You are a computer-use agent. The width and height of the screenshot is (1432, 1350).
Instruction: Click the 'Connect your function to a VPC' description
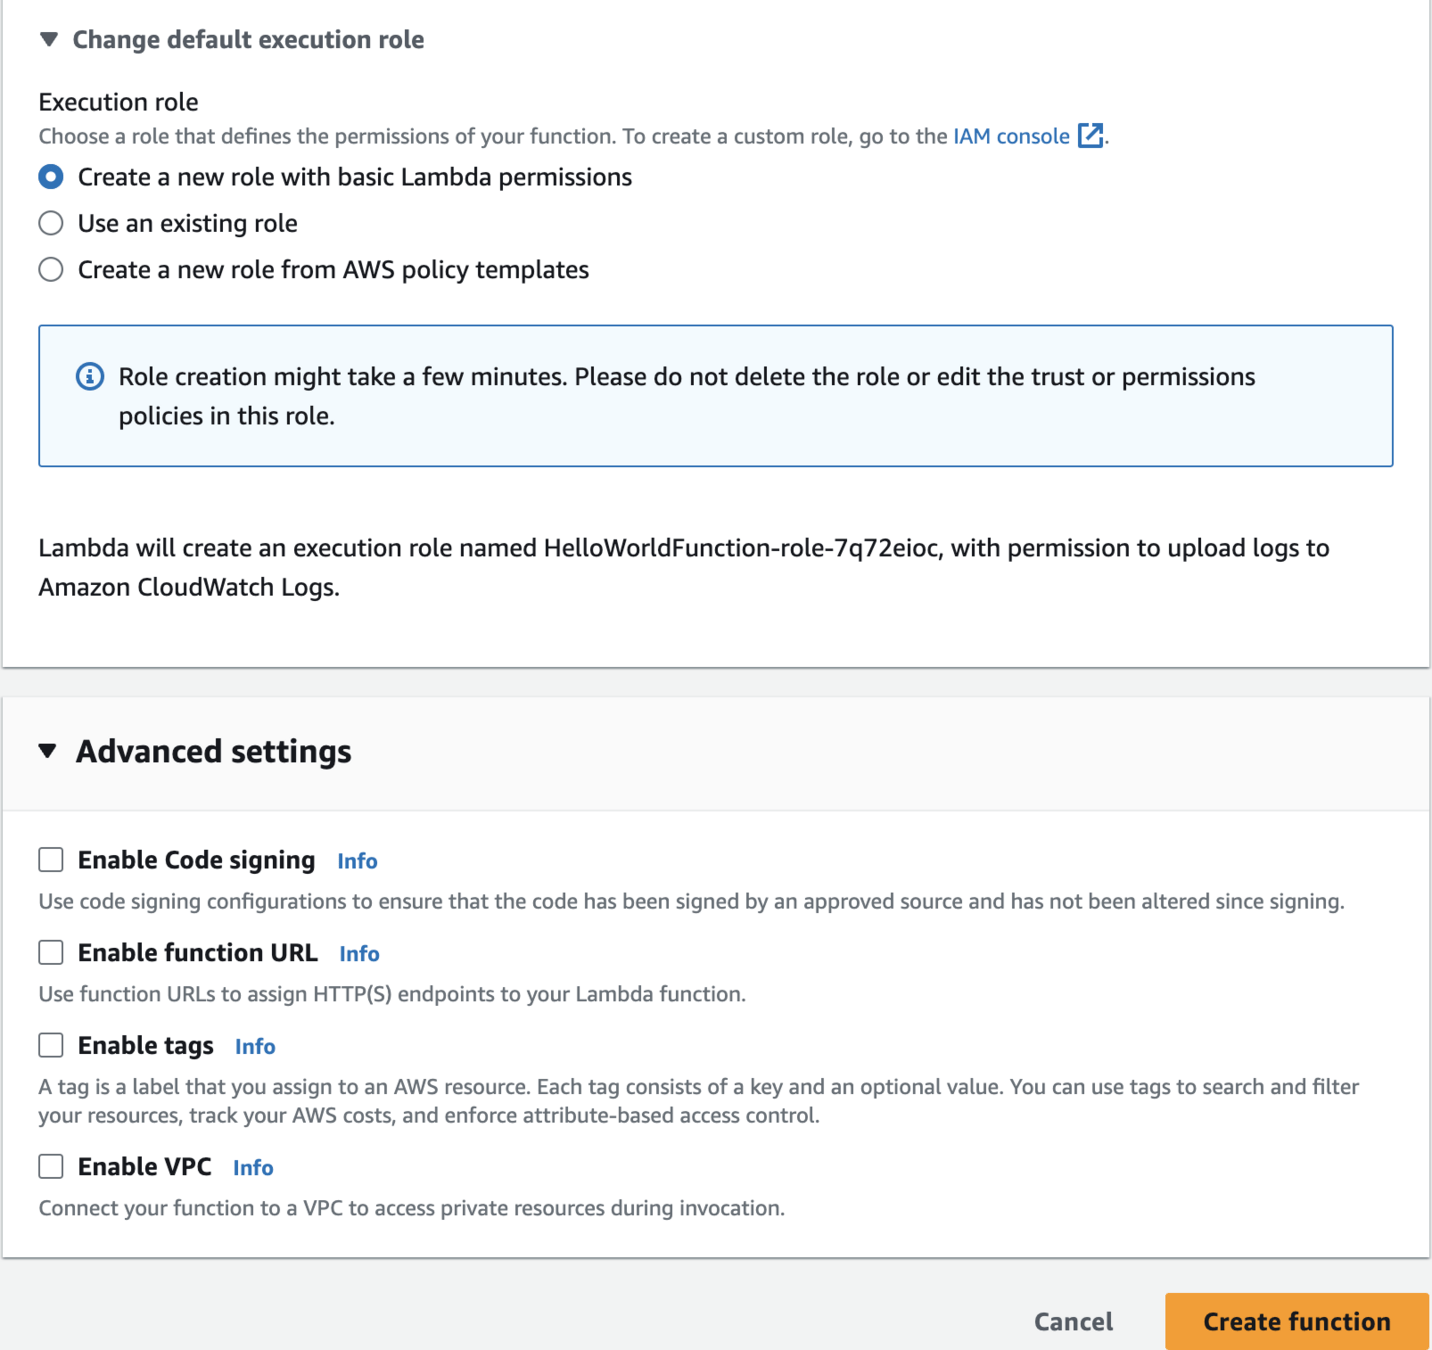(x=411, y=1208)
